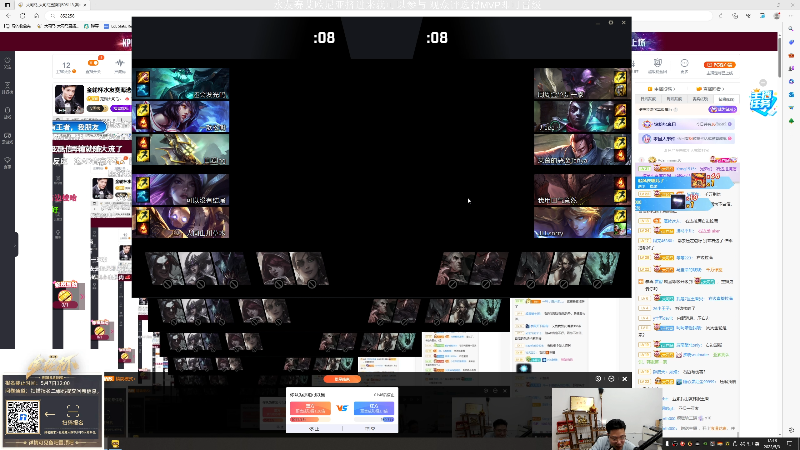Screen dimensions: 800x450
Task: Click Ignite spell icon on dark furred champion card
Action: (x=620, y=183)
